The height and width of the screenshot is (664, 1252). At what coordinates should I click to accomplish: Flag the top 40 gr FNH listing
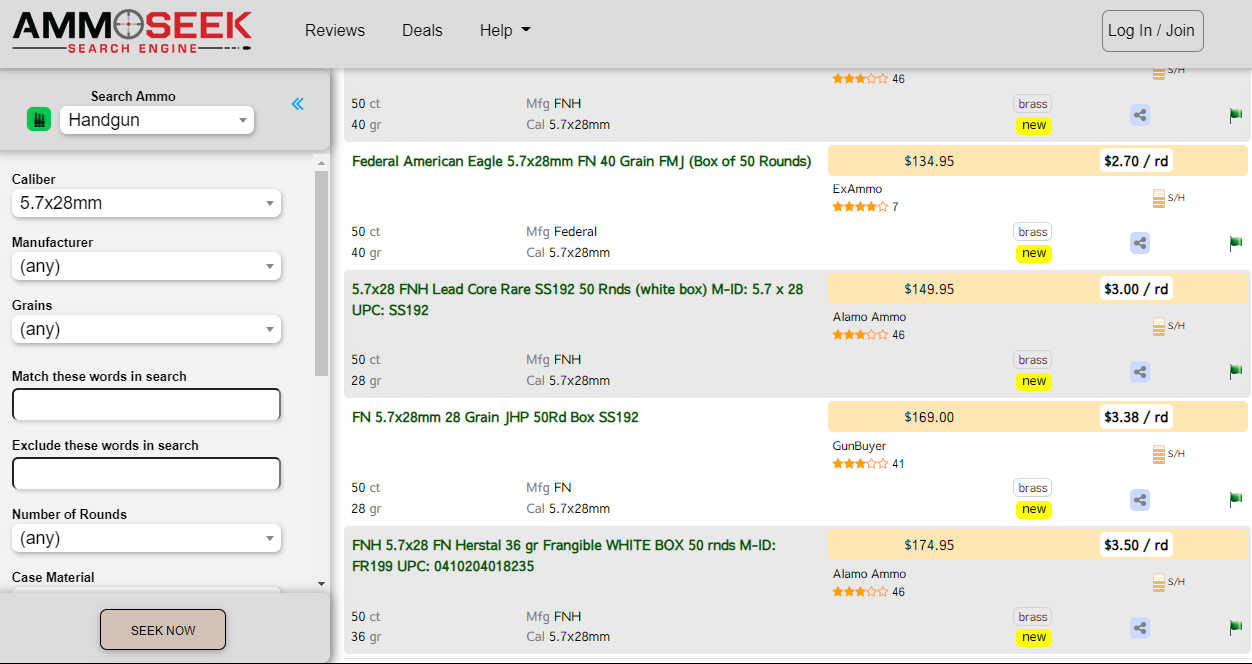(x=1235, y=115)
